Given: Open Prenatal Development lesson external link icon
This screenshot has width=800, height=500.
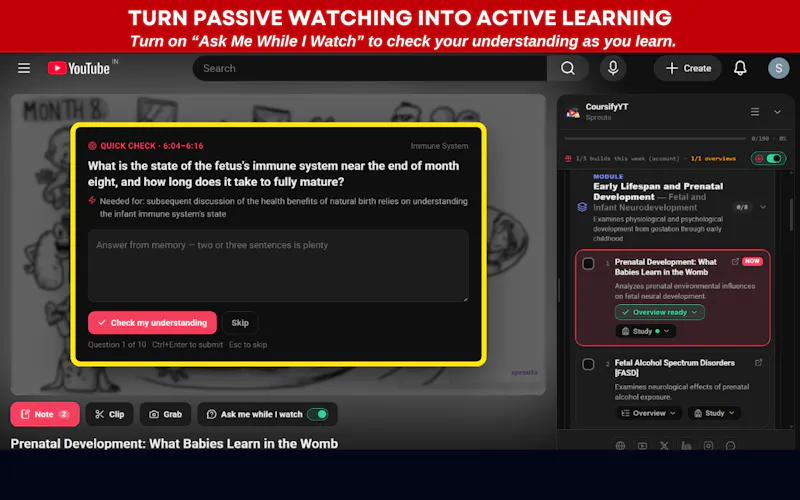Looking at the screenshot, I should pos(735,262).
